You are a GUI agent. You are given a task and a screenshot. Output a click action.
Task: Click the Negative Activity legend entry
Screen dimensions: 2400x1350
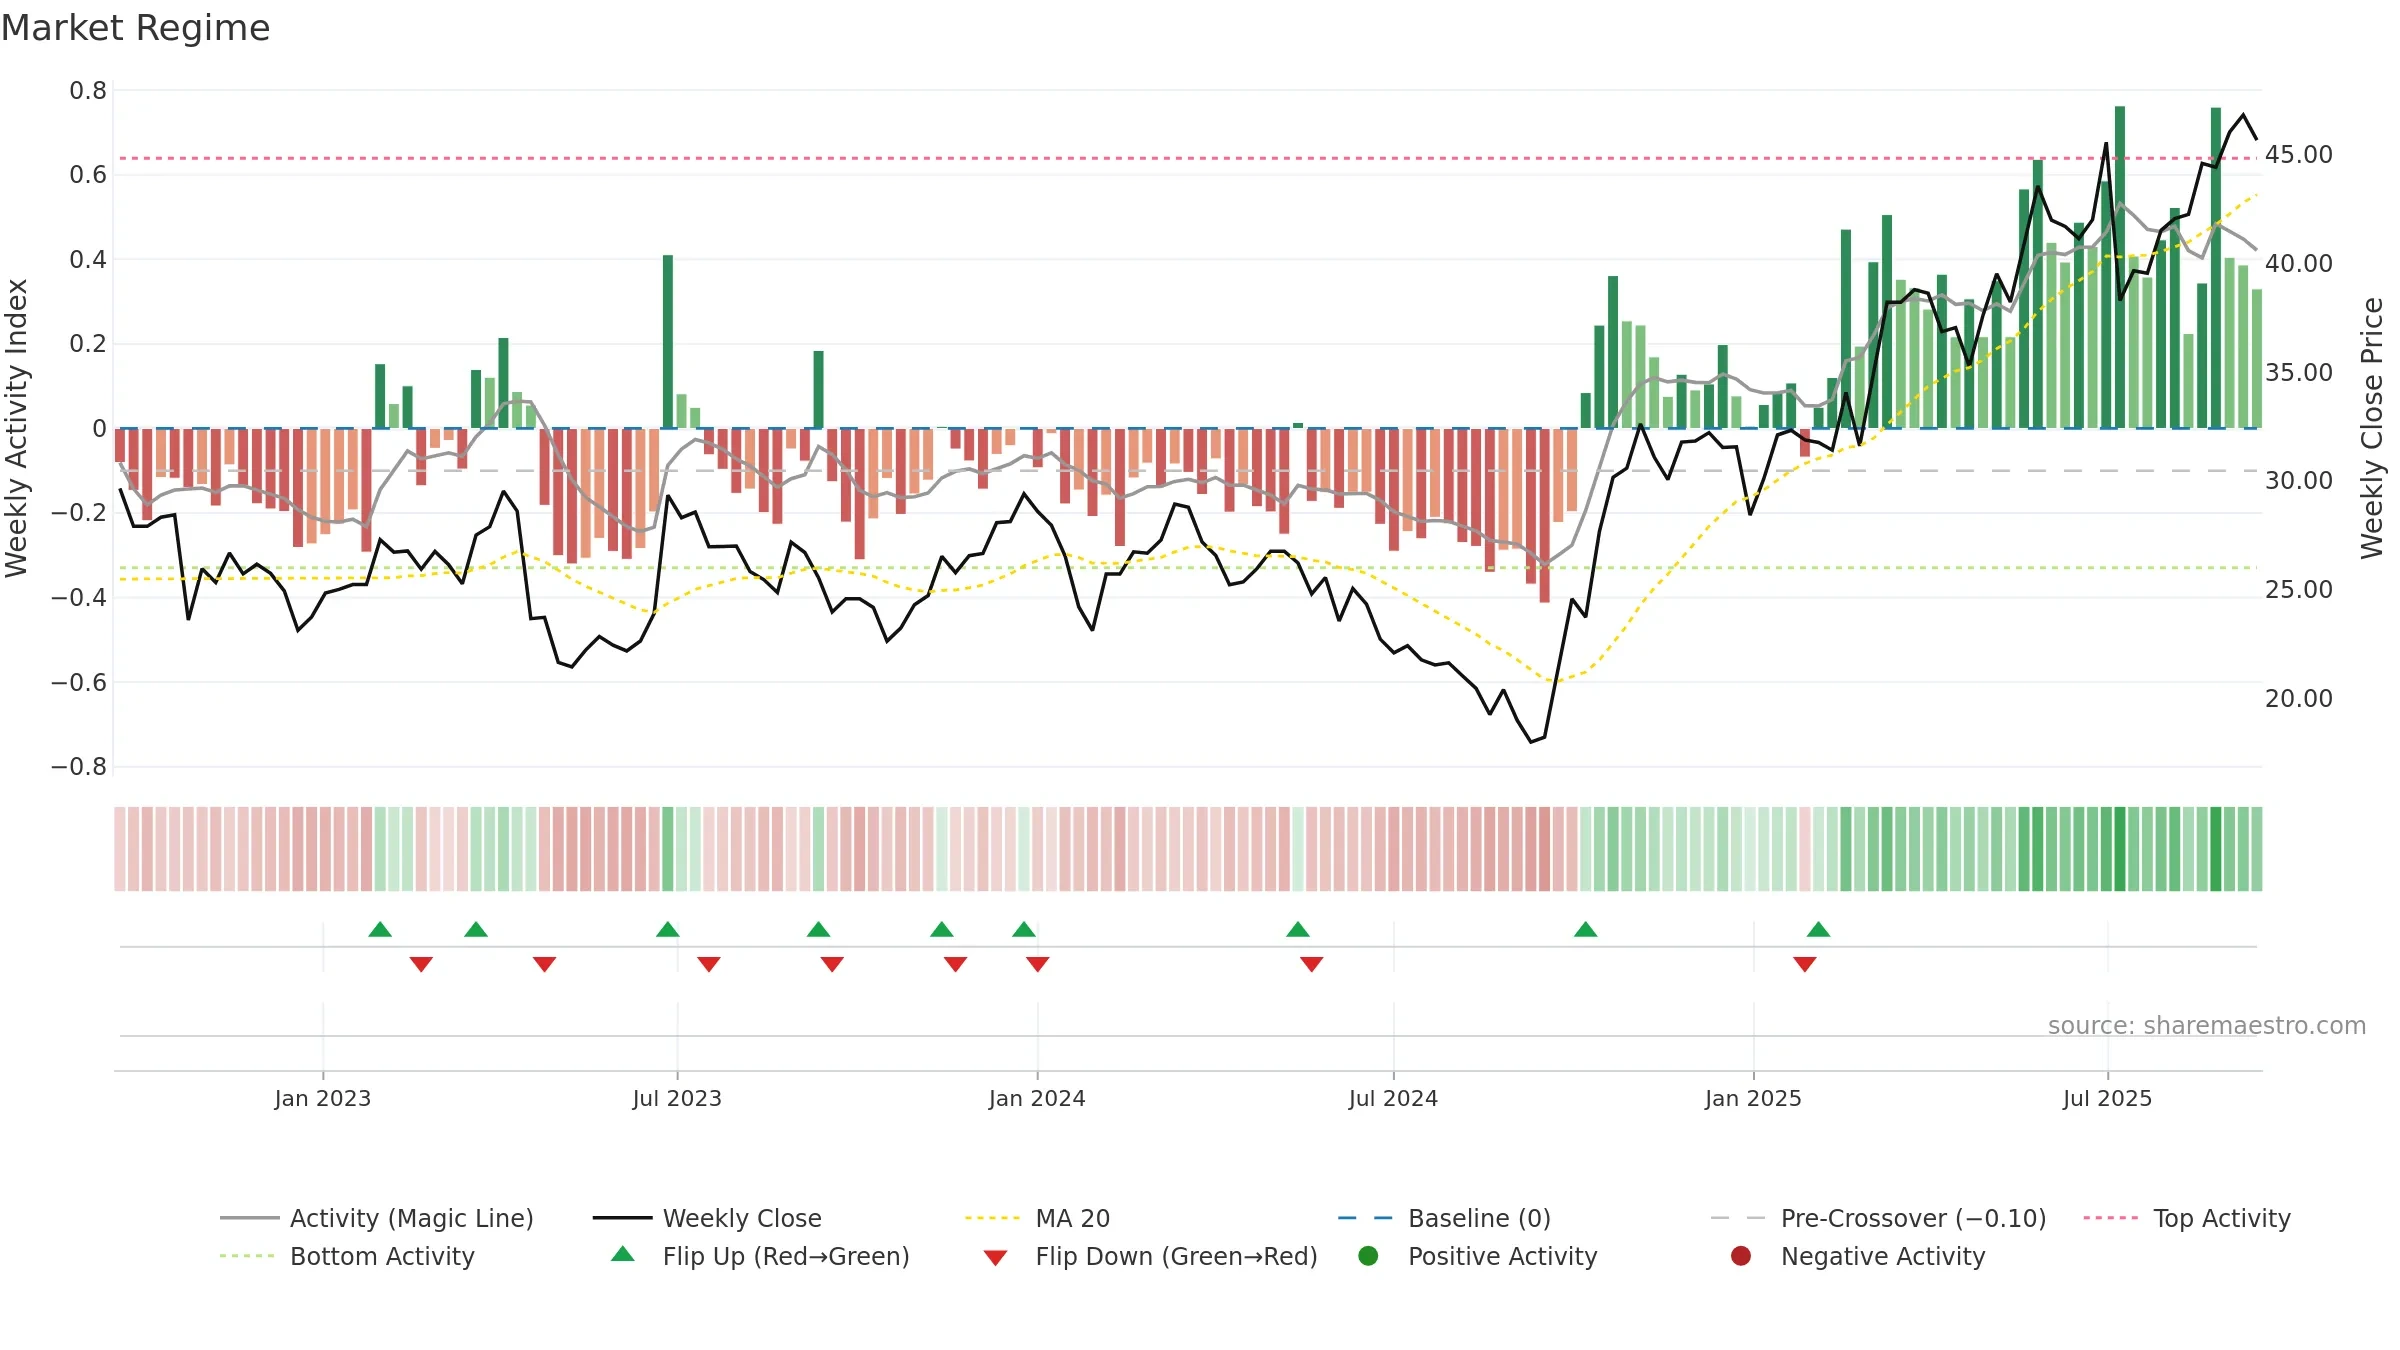(1857, 1256)
